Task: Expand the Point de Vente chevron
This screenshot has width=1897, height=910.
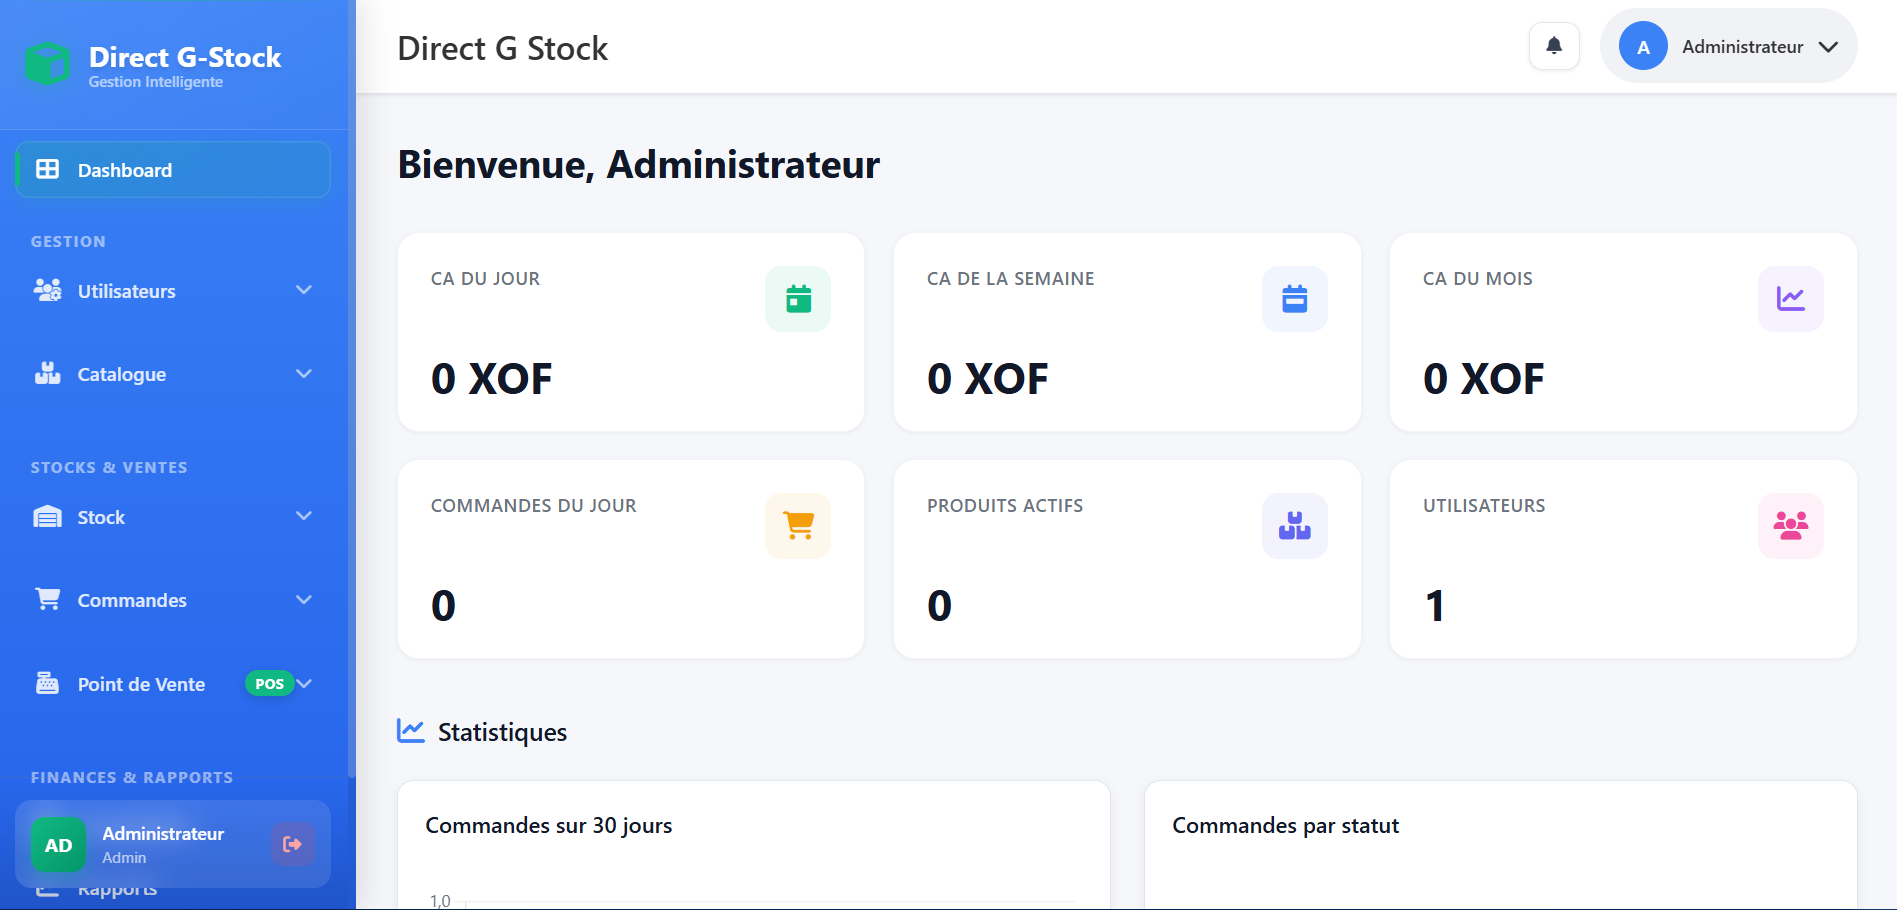Action: point(305,684)
